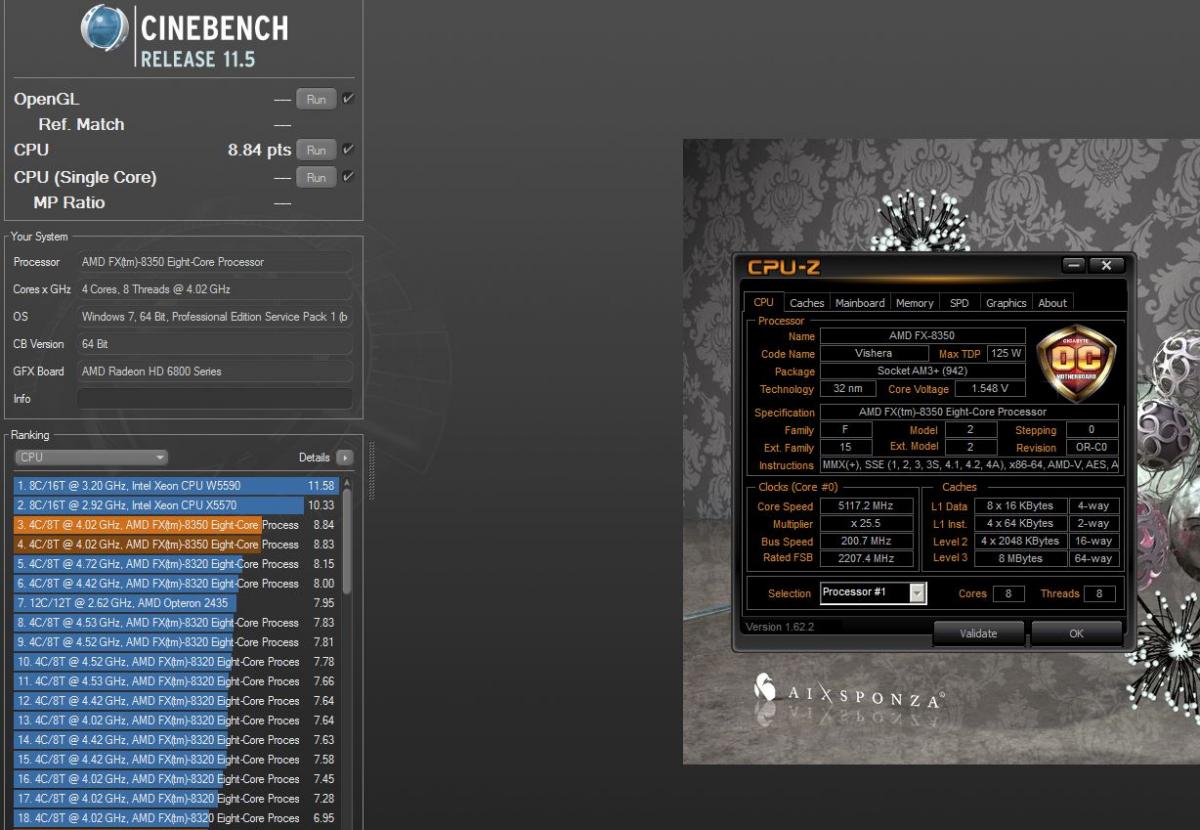
Task: Click the Level 3 8 MBytes value
Action: tap(1019, 558)
